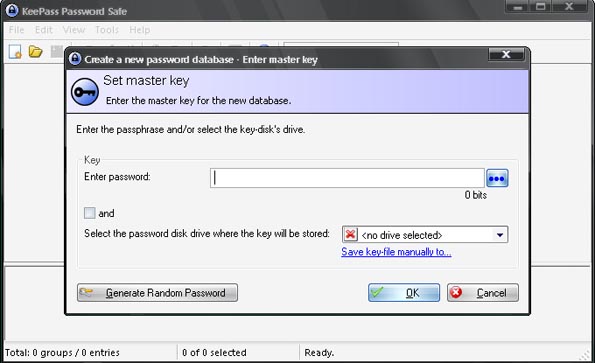This screenshot has height=363, width=595.
Task: Close the KeePass Password Safe window
Action: tap(569, 6)
